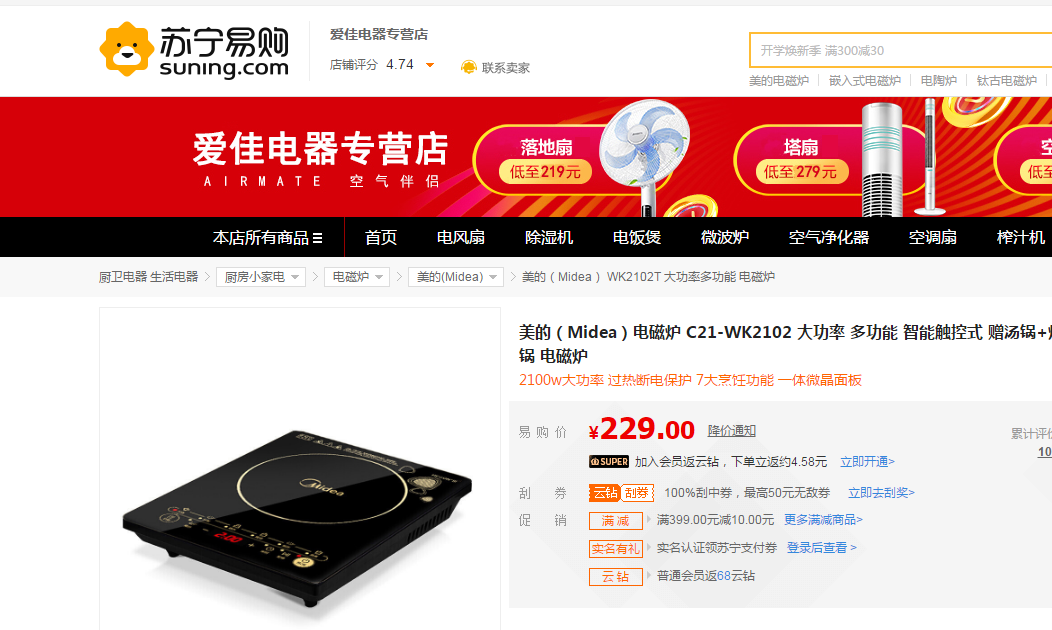Click the 云钻 promotion tag

tap(615, 576)
